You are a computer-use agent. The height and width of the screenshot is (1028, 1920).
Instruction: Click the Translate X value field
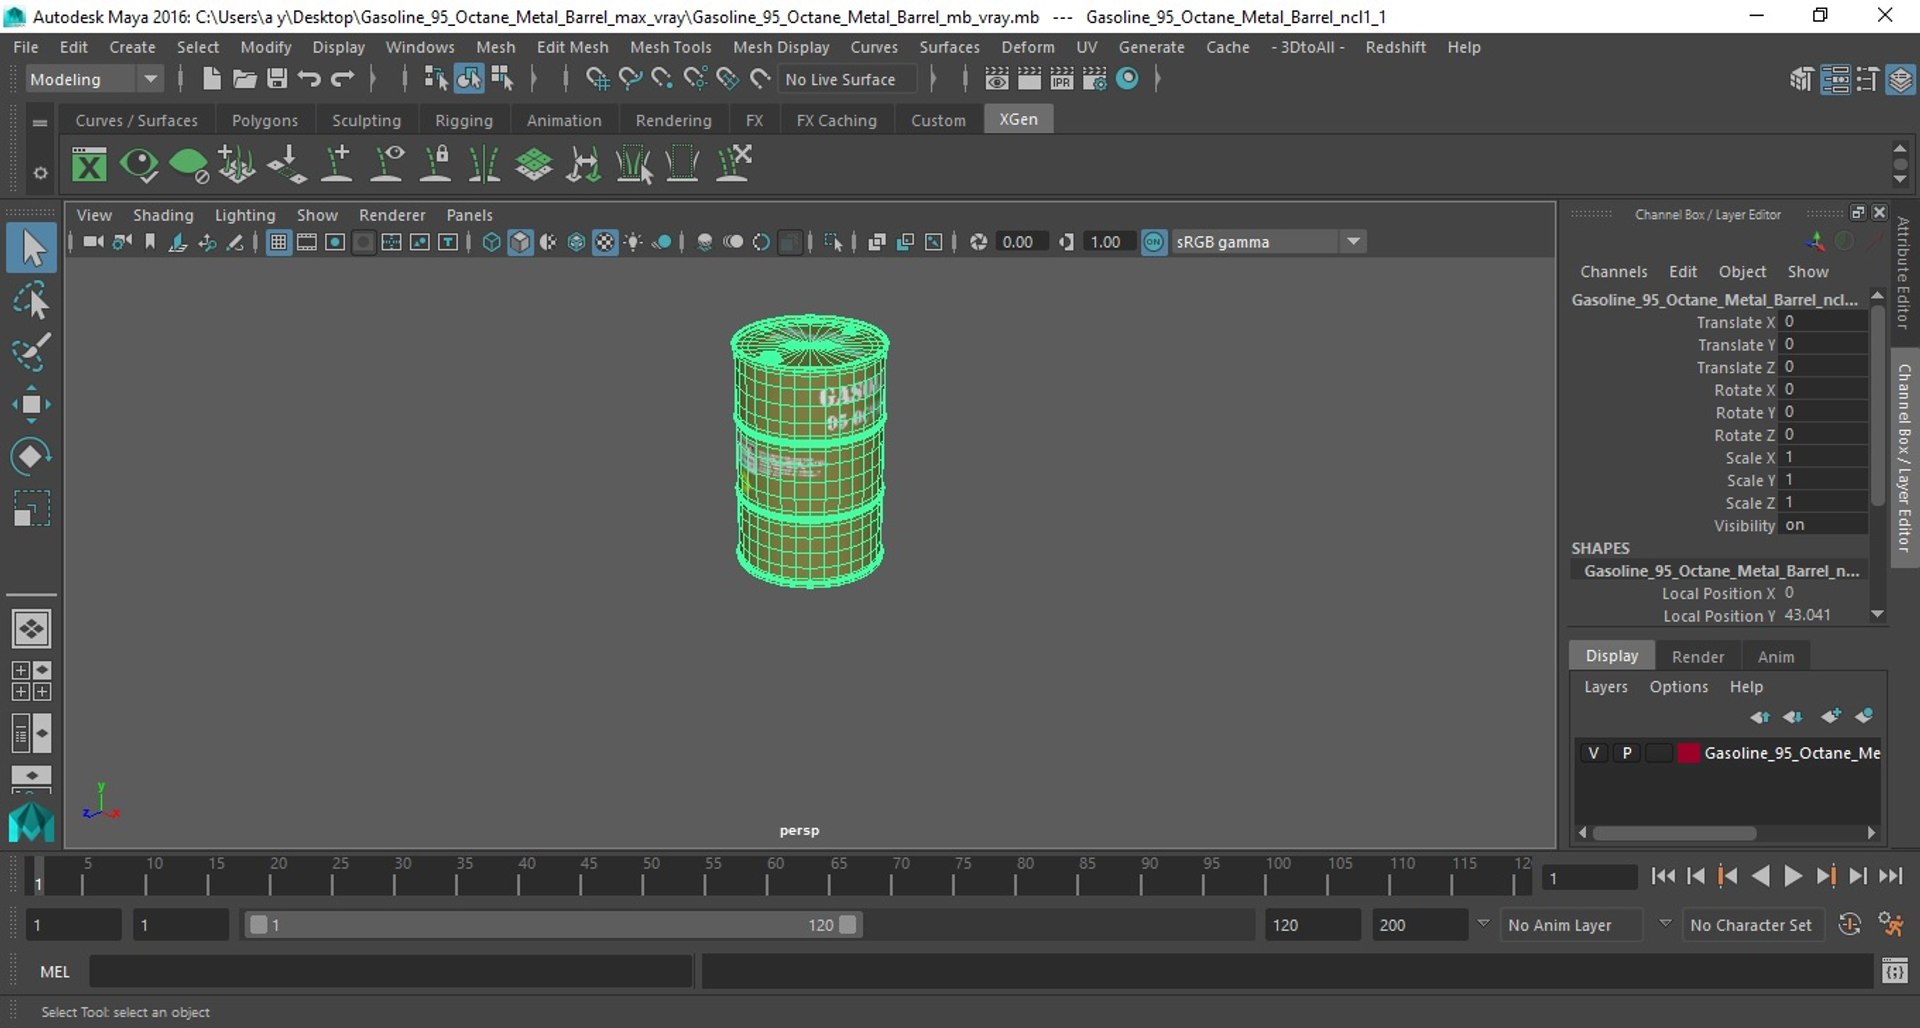pos(1824,322)
